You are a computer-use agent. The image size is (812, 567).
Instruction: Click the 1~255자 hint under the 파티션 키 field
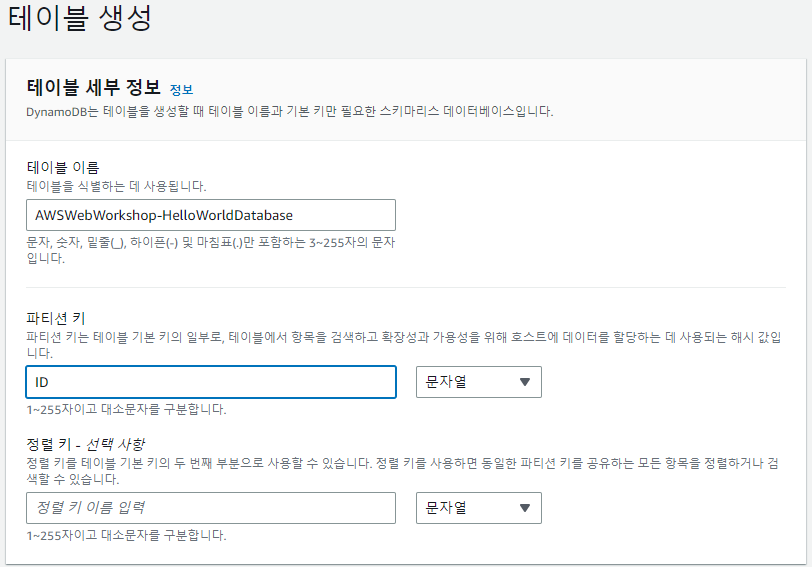click(126, 409)
